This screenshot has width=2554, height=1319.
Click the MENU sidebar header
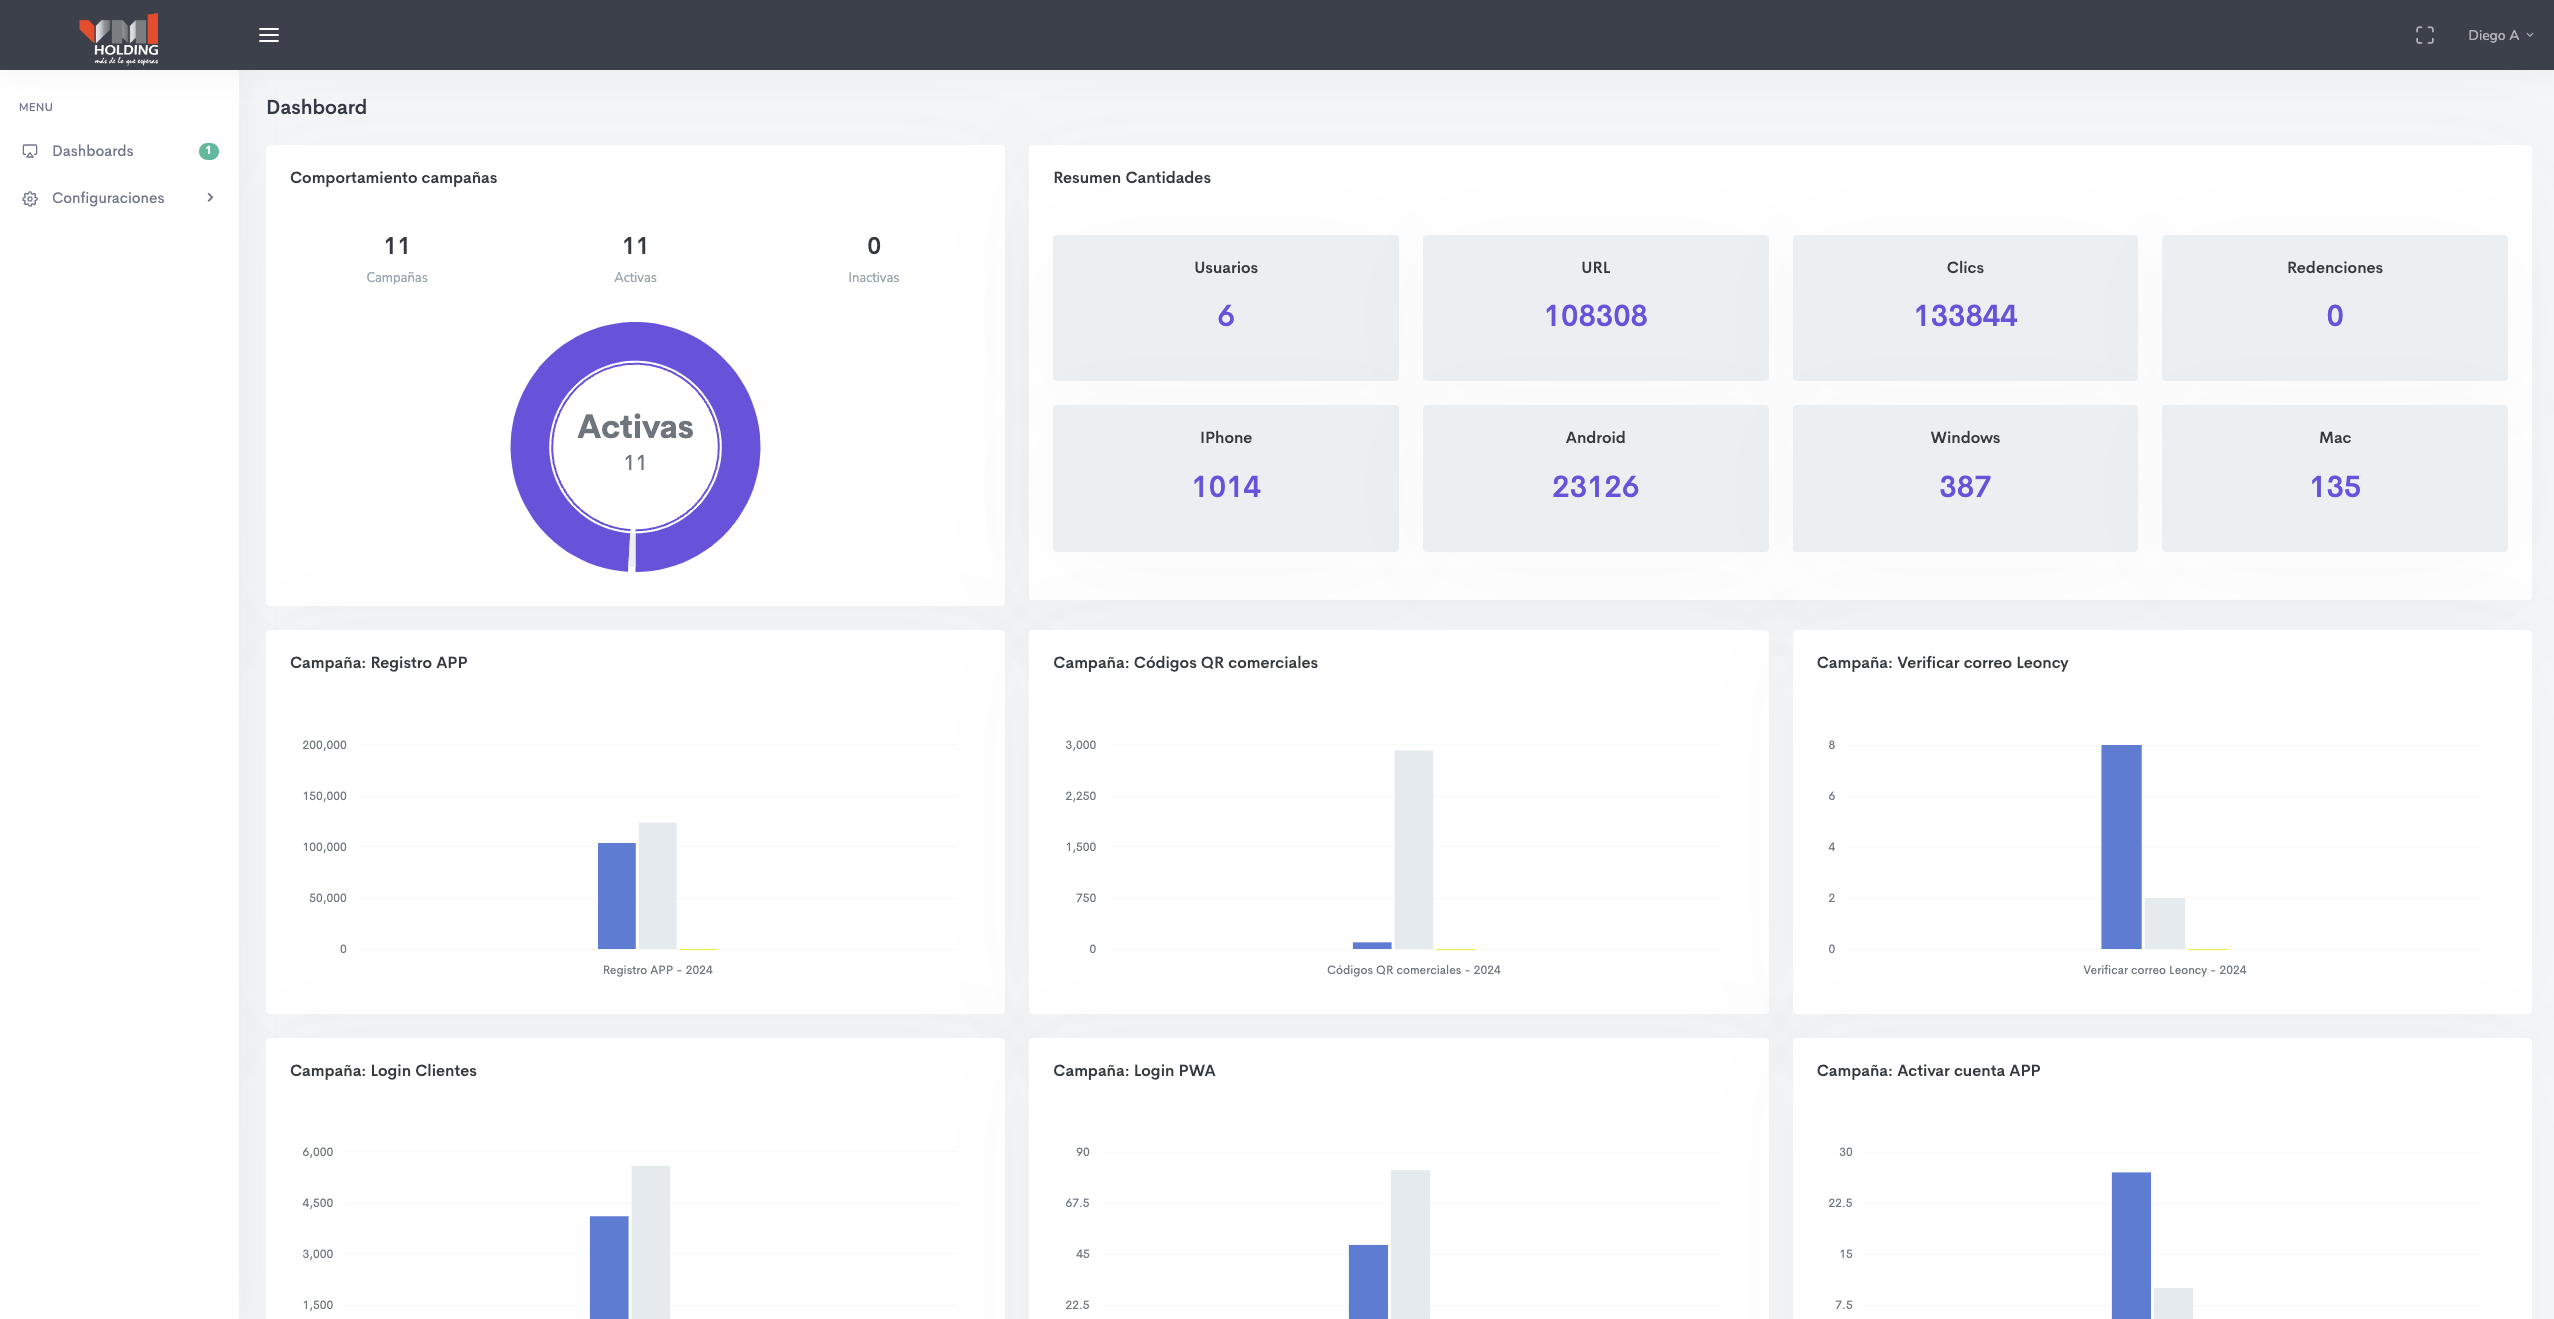coord(36,107)
